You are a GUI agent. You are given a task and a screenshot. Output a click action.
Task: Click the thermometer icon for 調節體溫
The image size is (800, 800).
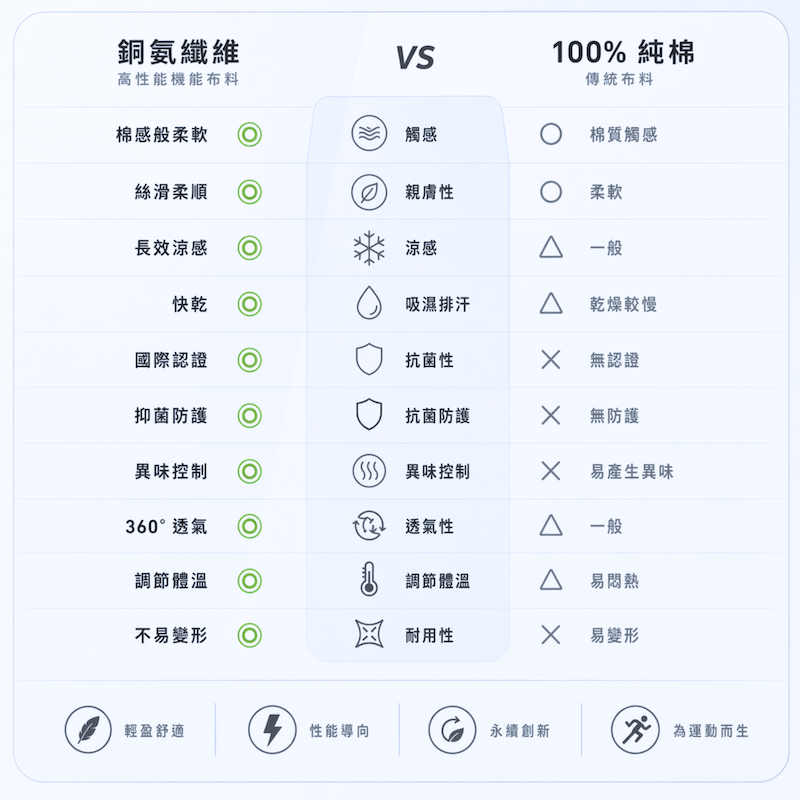coord(369,580)
